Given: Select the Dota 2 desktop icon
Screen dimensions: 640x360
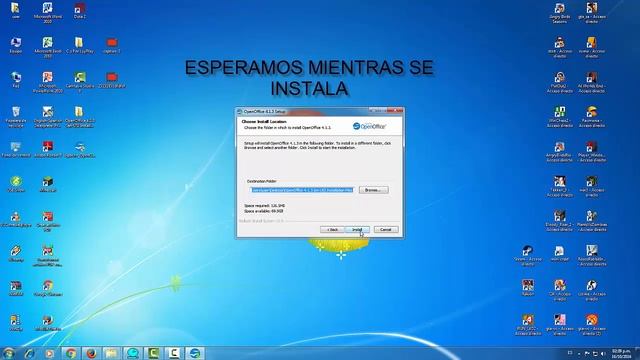Looking at the screenshot, I should coord(80,11).
